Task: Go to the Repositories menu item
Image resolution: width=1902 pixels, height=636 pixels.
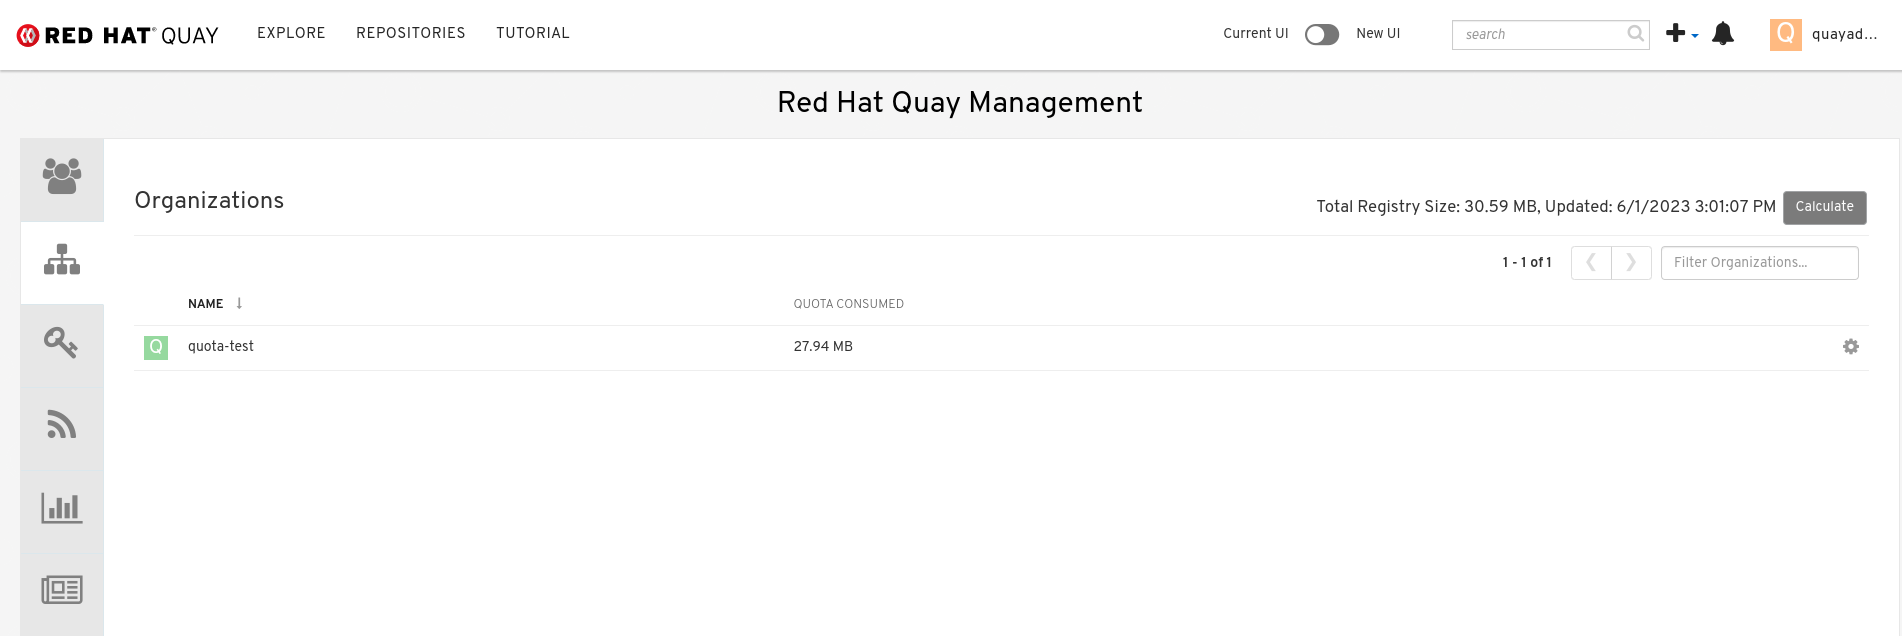Action: tap(410, 33)
